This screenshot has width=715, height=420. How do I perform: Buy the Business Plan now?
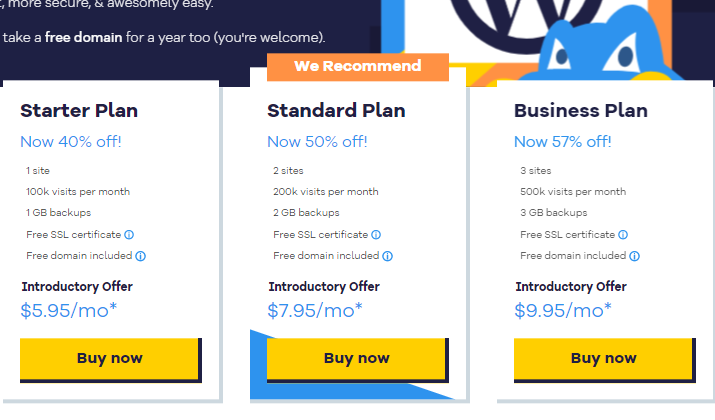[605, 360]
